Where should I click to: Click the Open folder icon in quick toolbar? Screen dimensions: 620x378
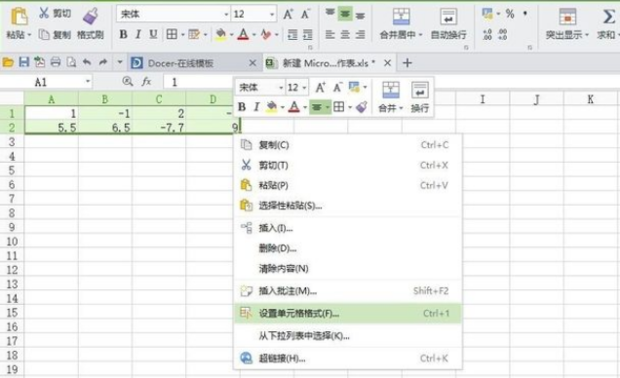[8, 62]
